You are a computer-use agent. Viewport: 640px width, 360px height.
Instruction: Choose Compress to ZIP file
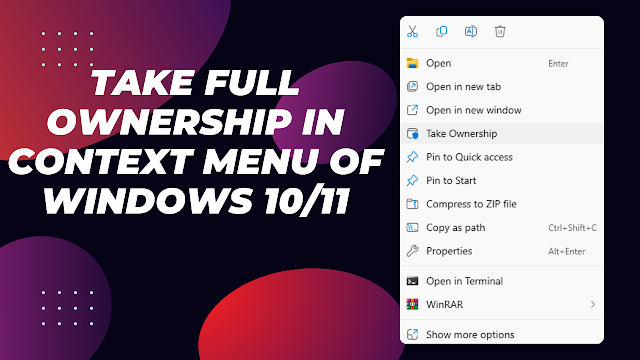coord(502,204)
